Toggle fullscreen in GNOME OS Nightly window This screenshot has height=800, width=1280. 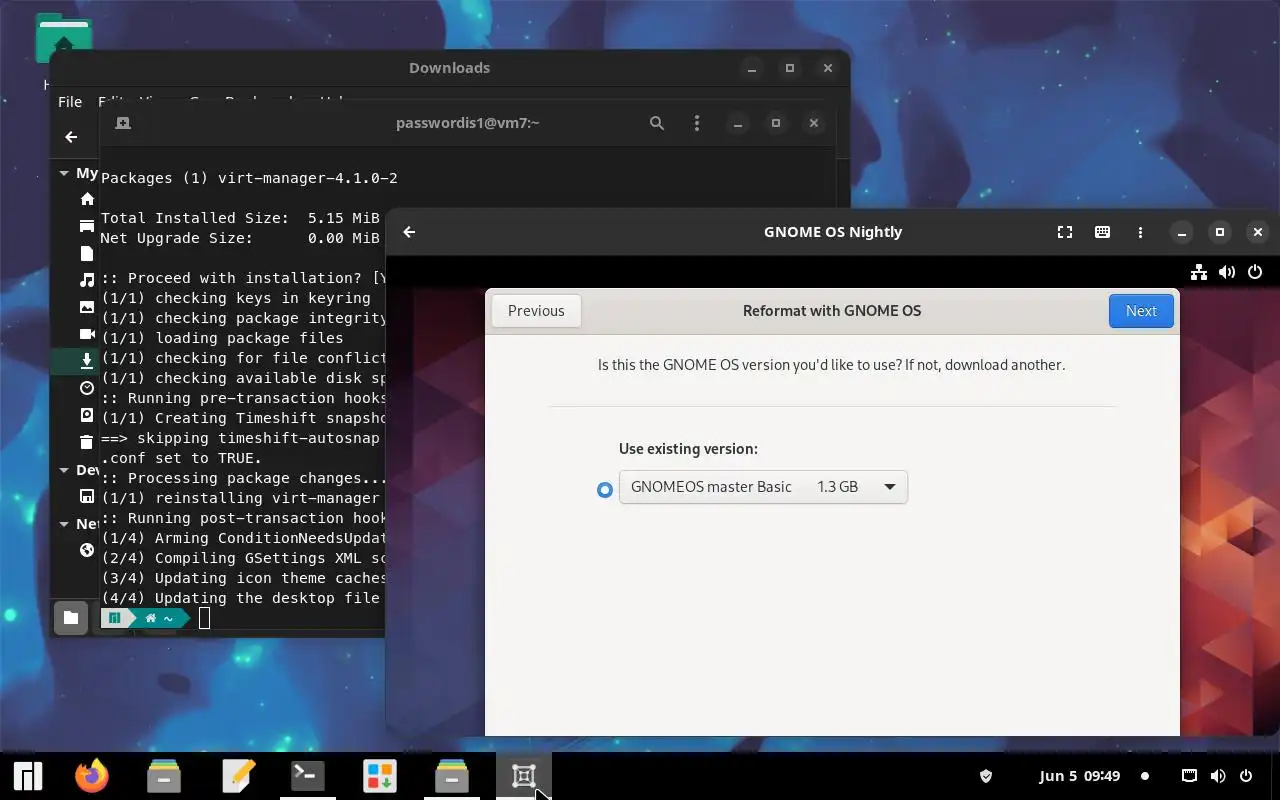(x=1065, y=232)
